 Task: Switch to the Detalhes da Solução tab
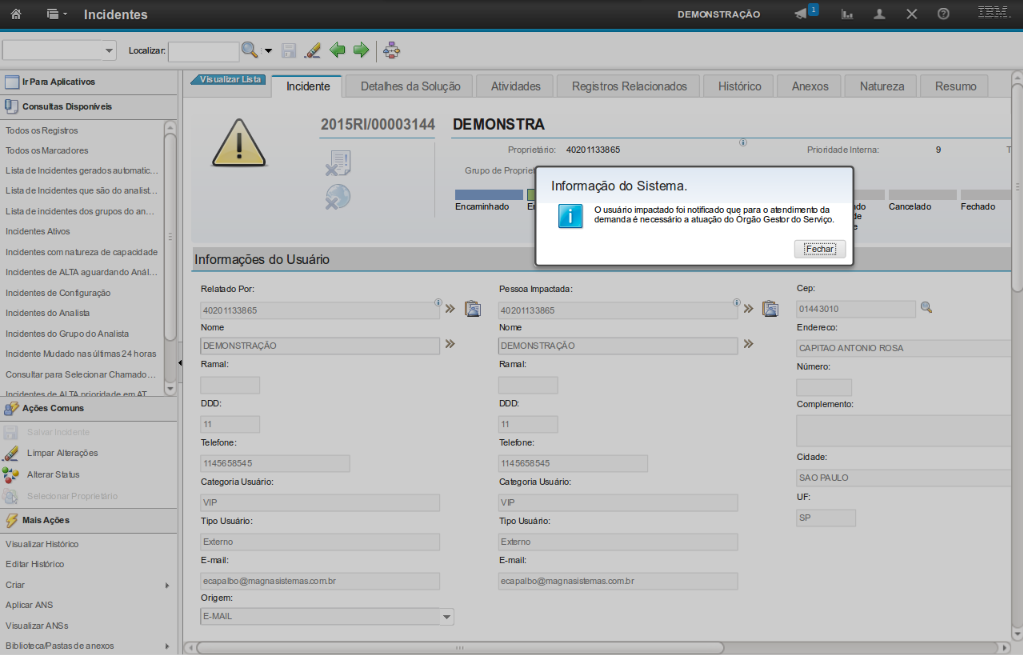[x=410, y=86]
